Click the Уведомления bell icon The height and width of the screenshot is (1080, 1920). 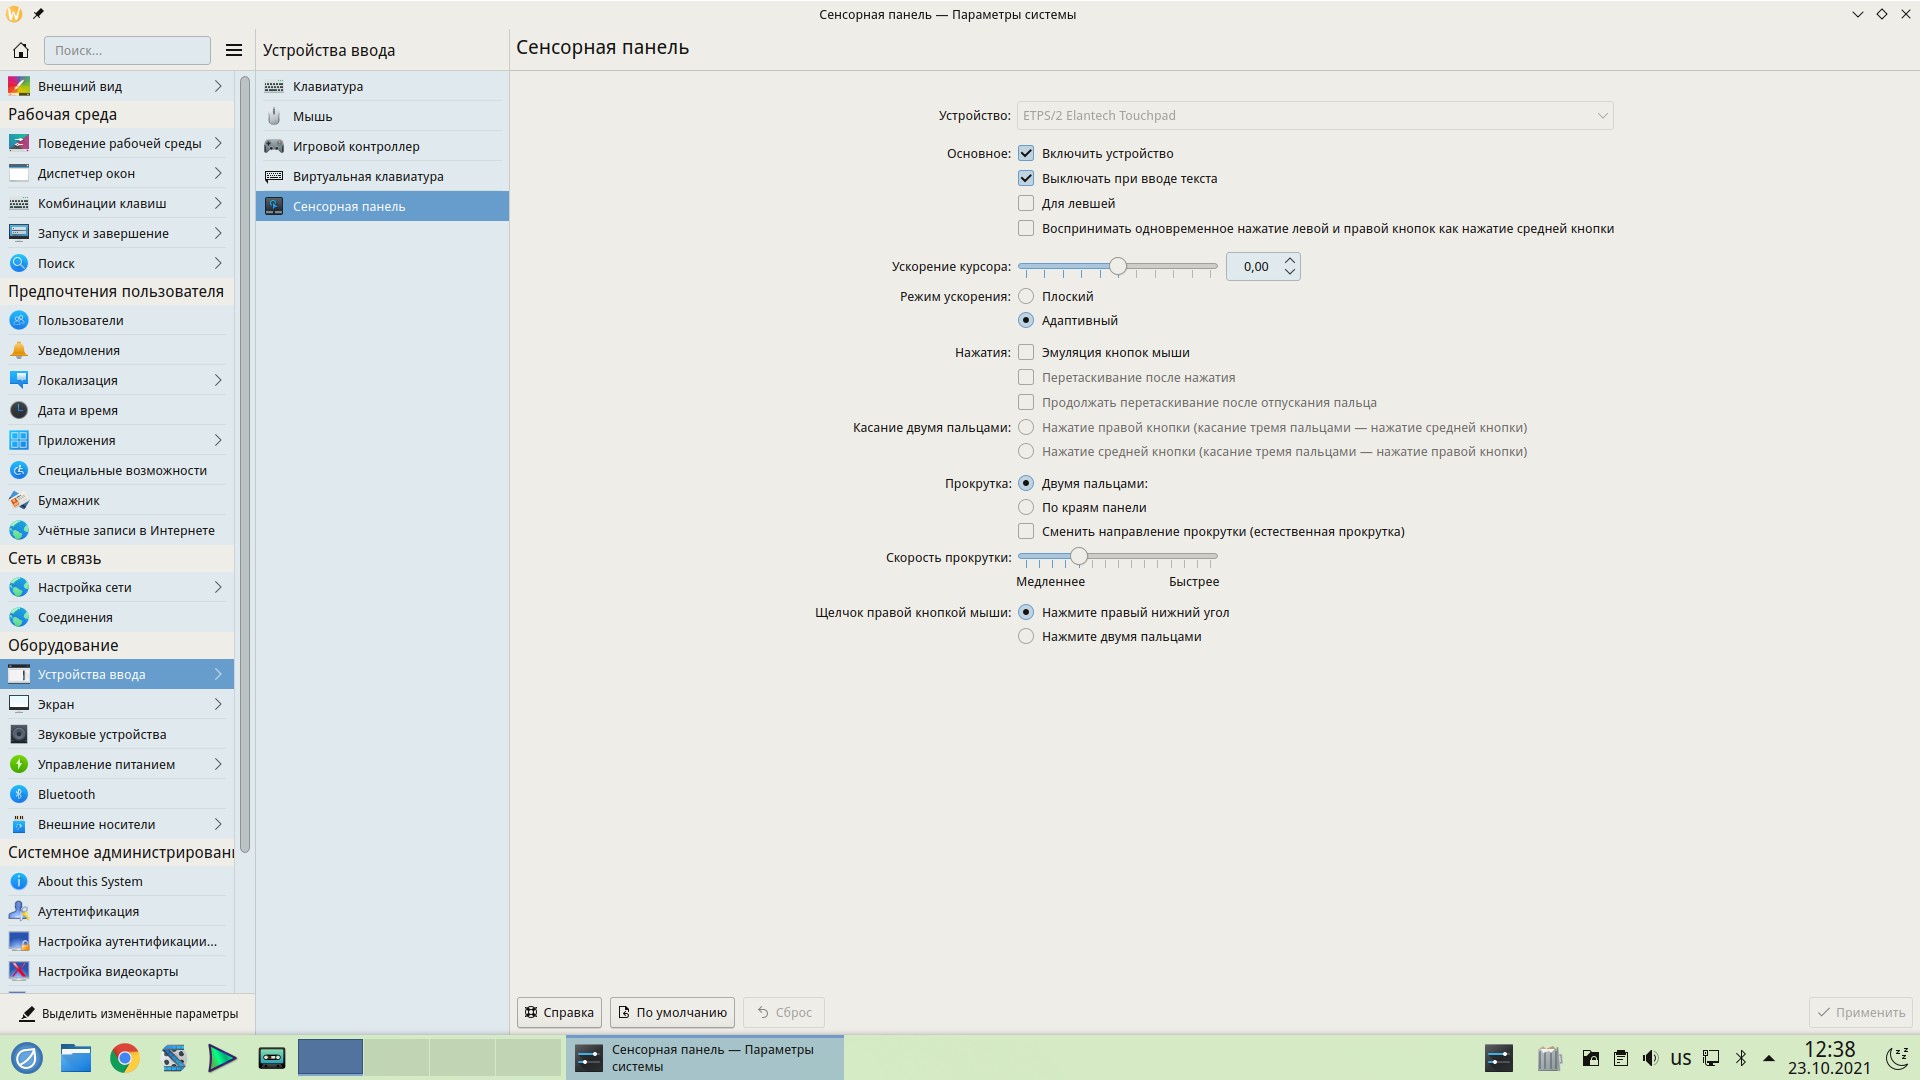click(19, 350)
